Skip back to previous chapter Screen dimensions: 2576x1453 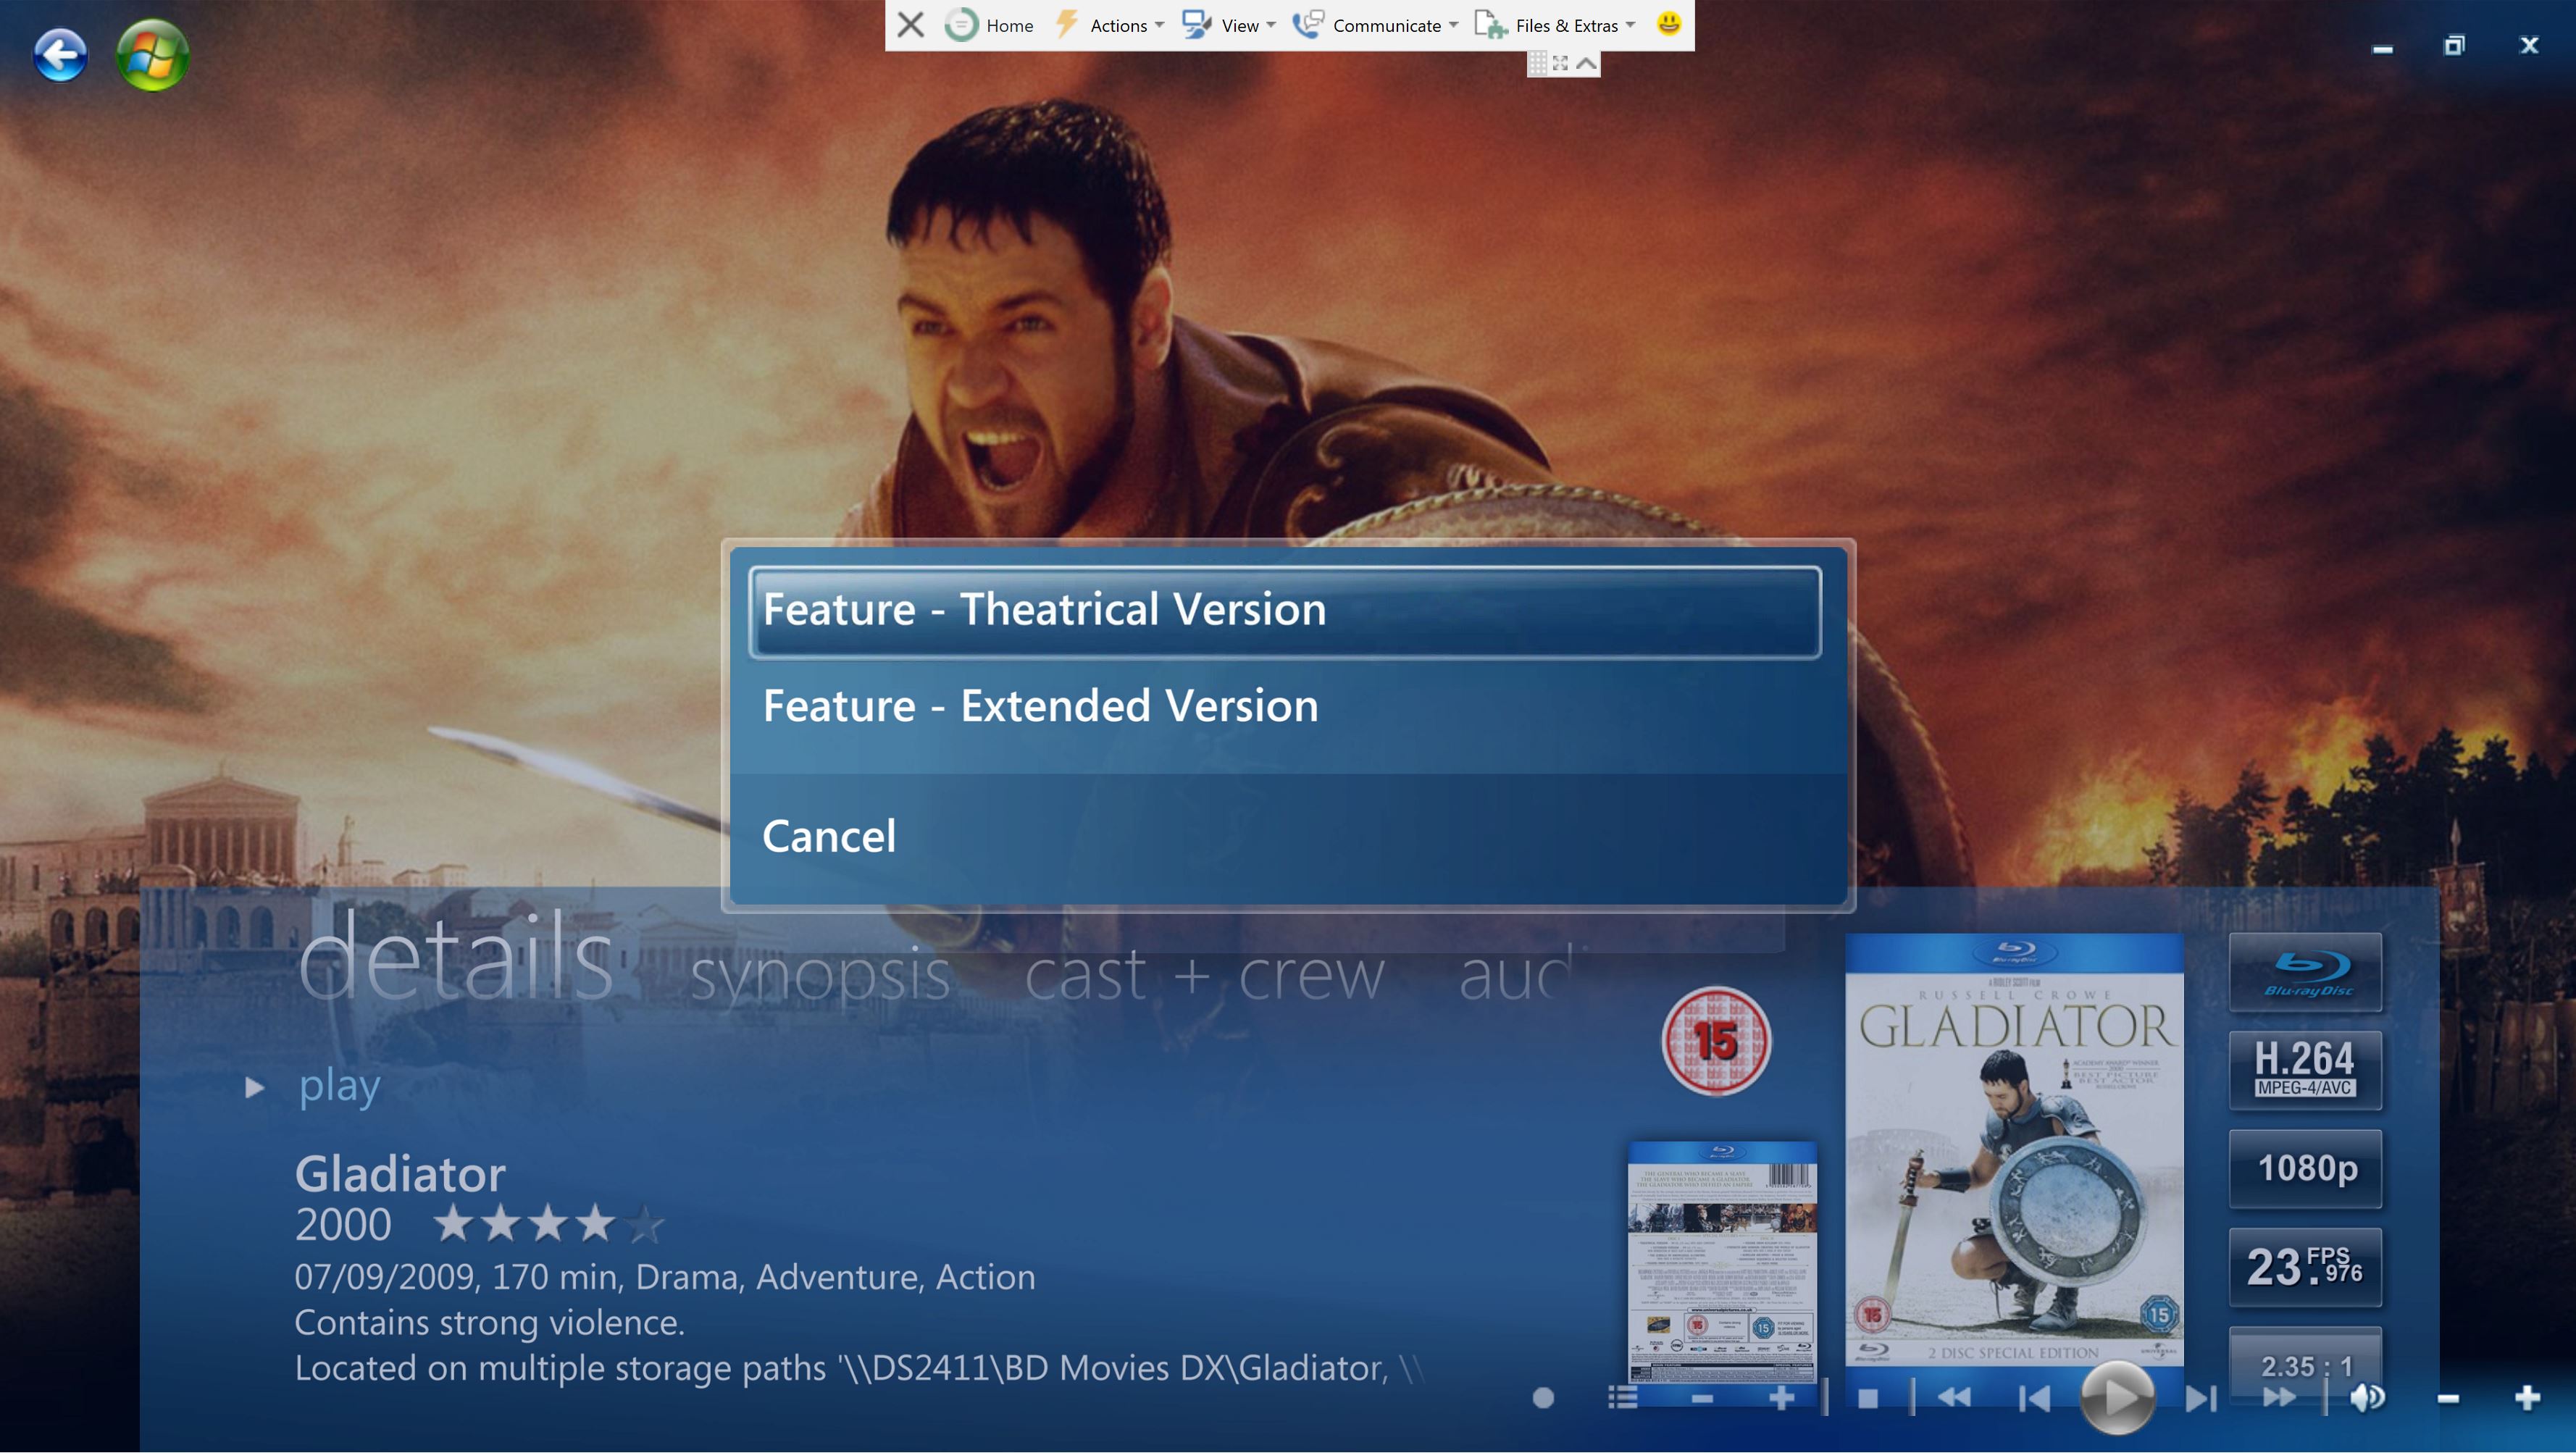[2034, 1398]
